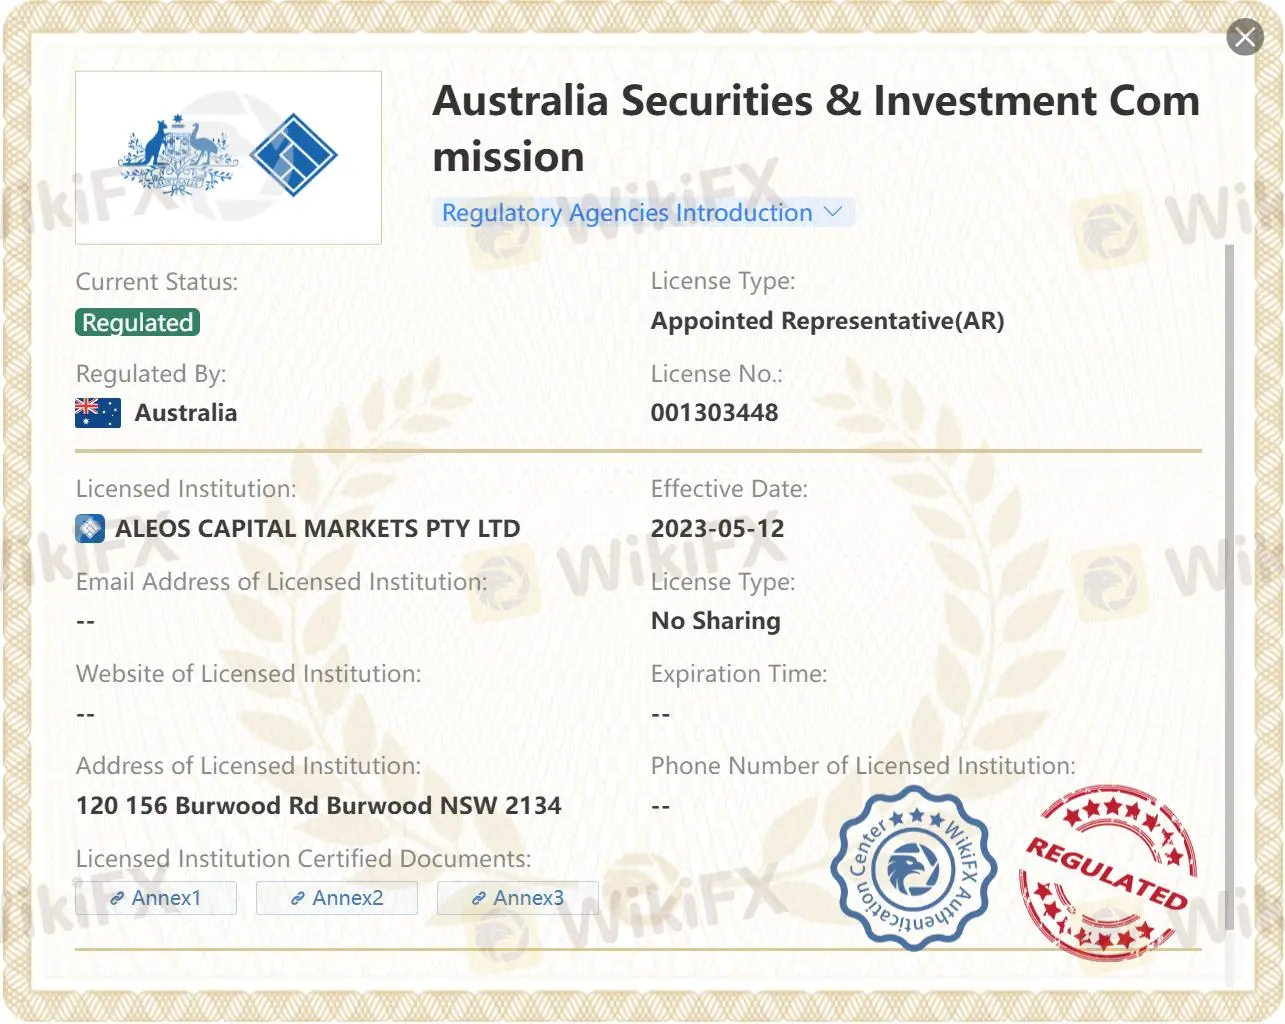This screenshot has height=1024, width=1285.
Task: Click the Appointed Representative(AR) license type
Action: click(827, 321)
